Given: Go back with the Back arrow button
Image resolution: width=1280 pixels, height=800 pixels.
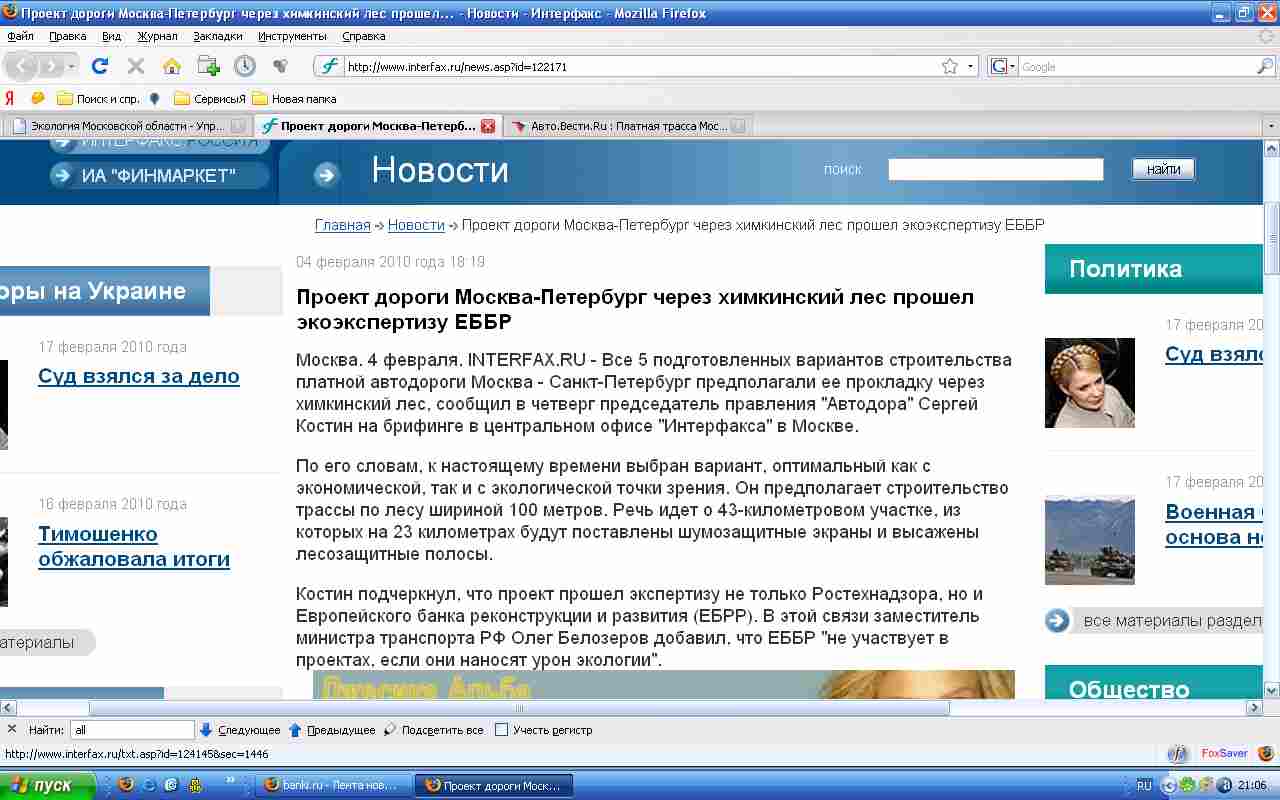Looking at the screenshot, I should click(23, 67).
